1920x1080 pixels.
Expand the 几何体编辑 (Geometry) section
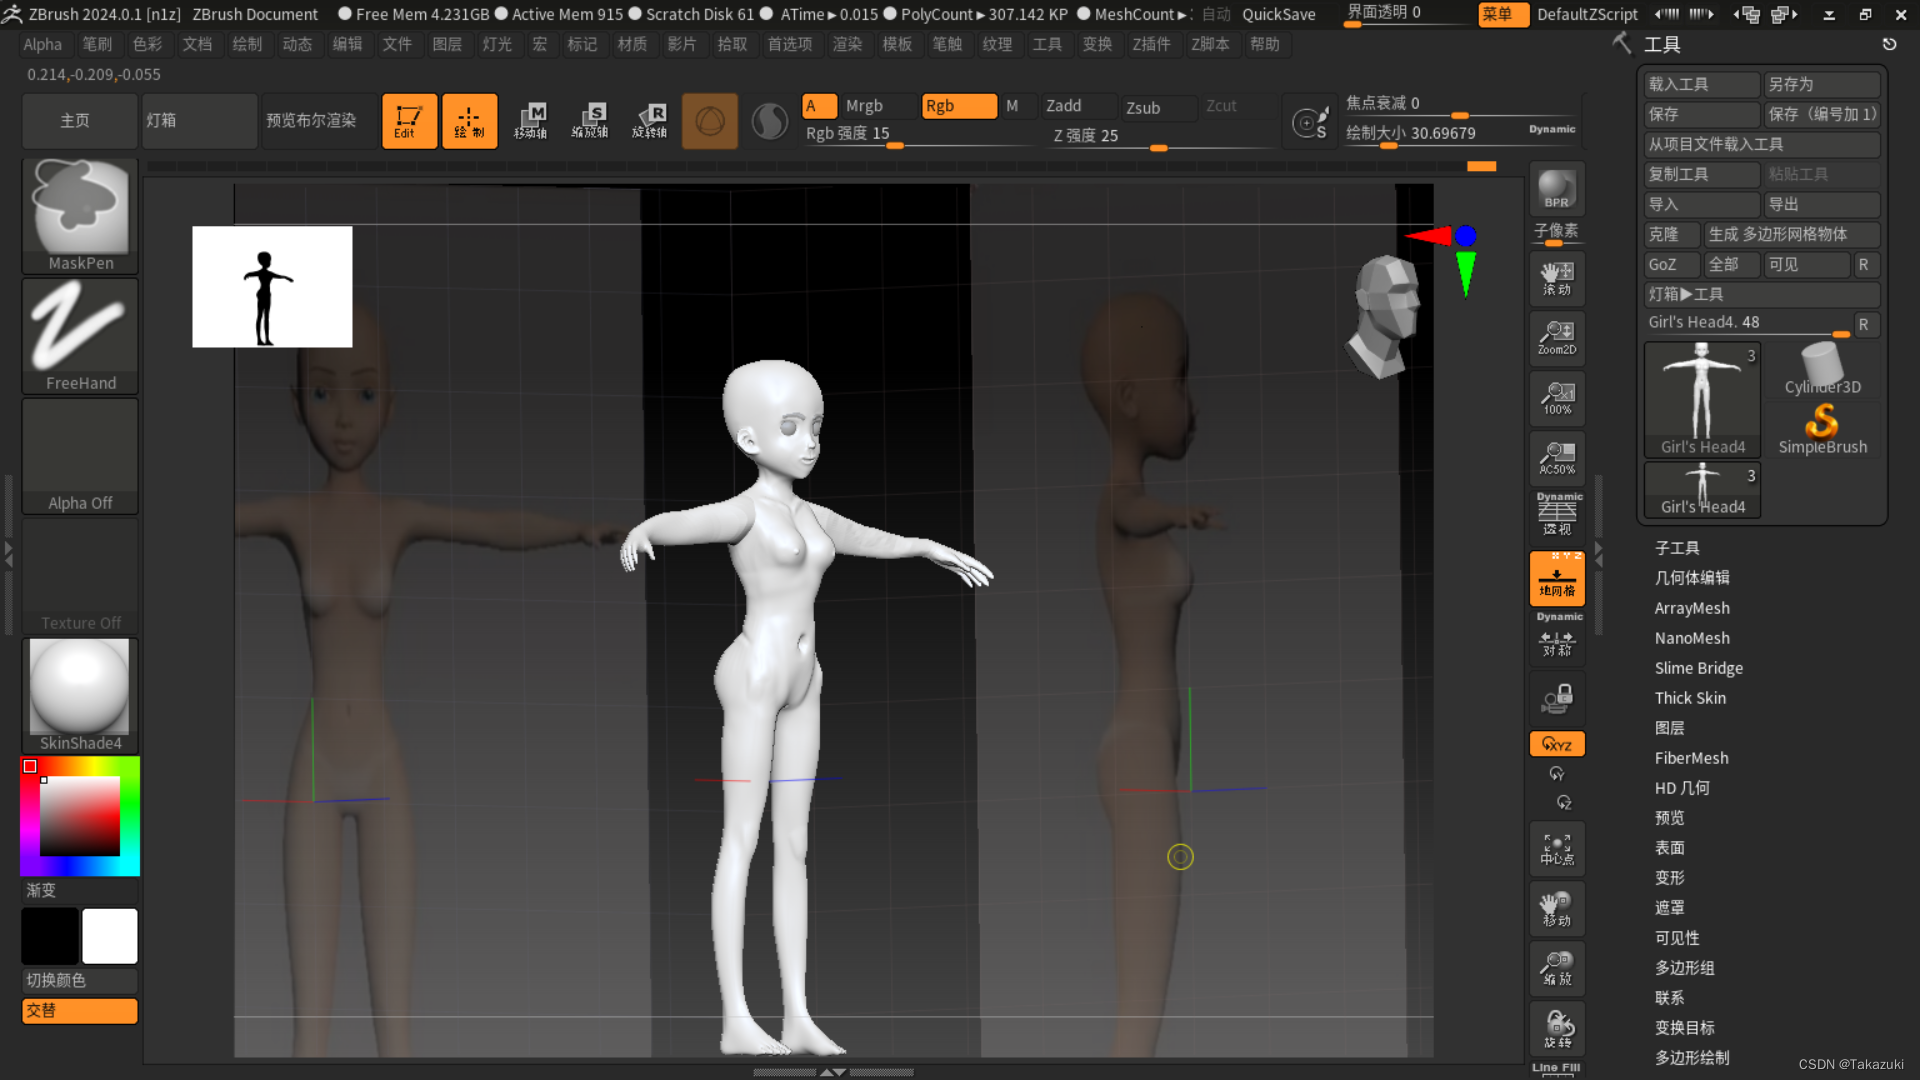pos(1692,578)
